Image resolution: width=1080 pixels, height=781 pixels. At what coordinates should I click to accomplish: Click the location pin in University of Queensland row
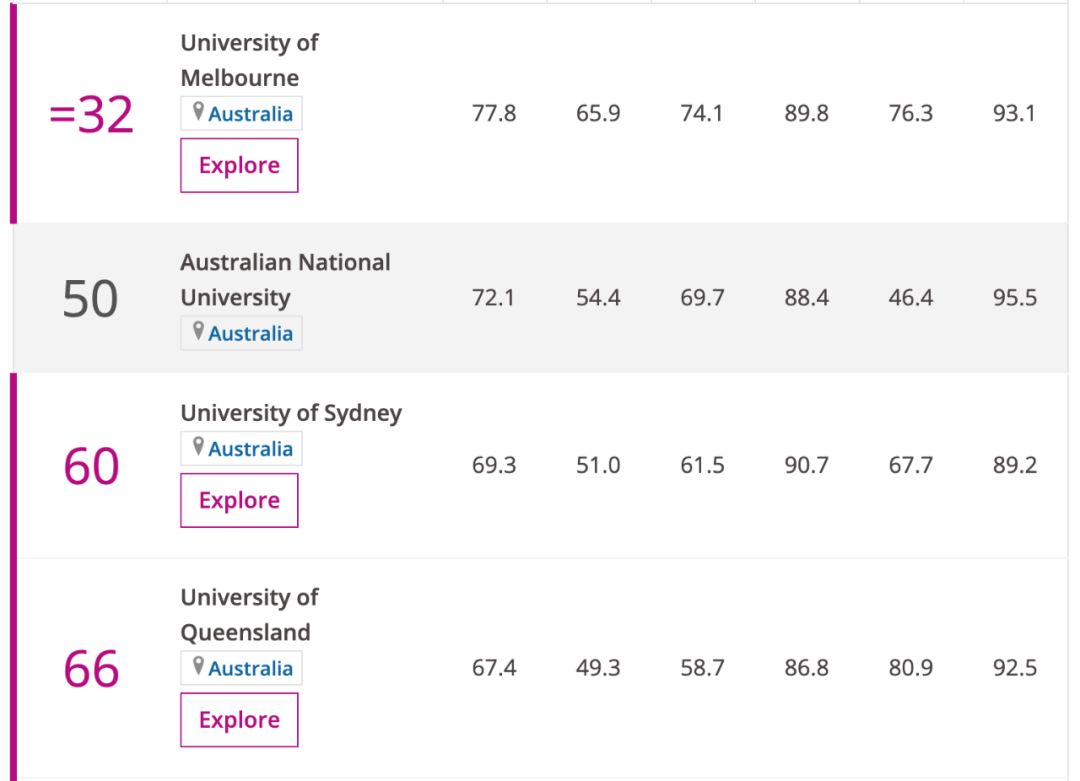[198, 667]
